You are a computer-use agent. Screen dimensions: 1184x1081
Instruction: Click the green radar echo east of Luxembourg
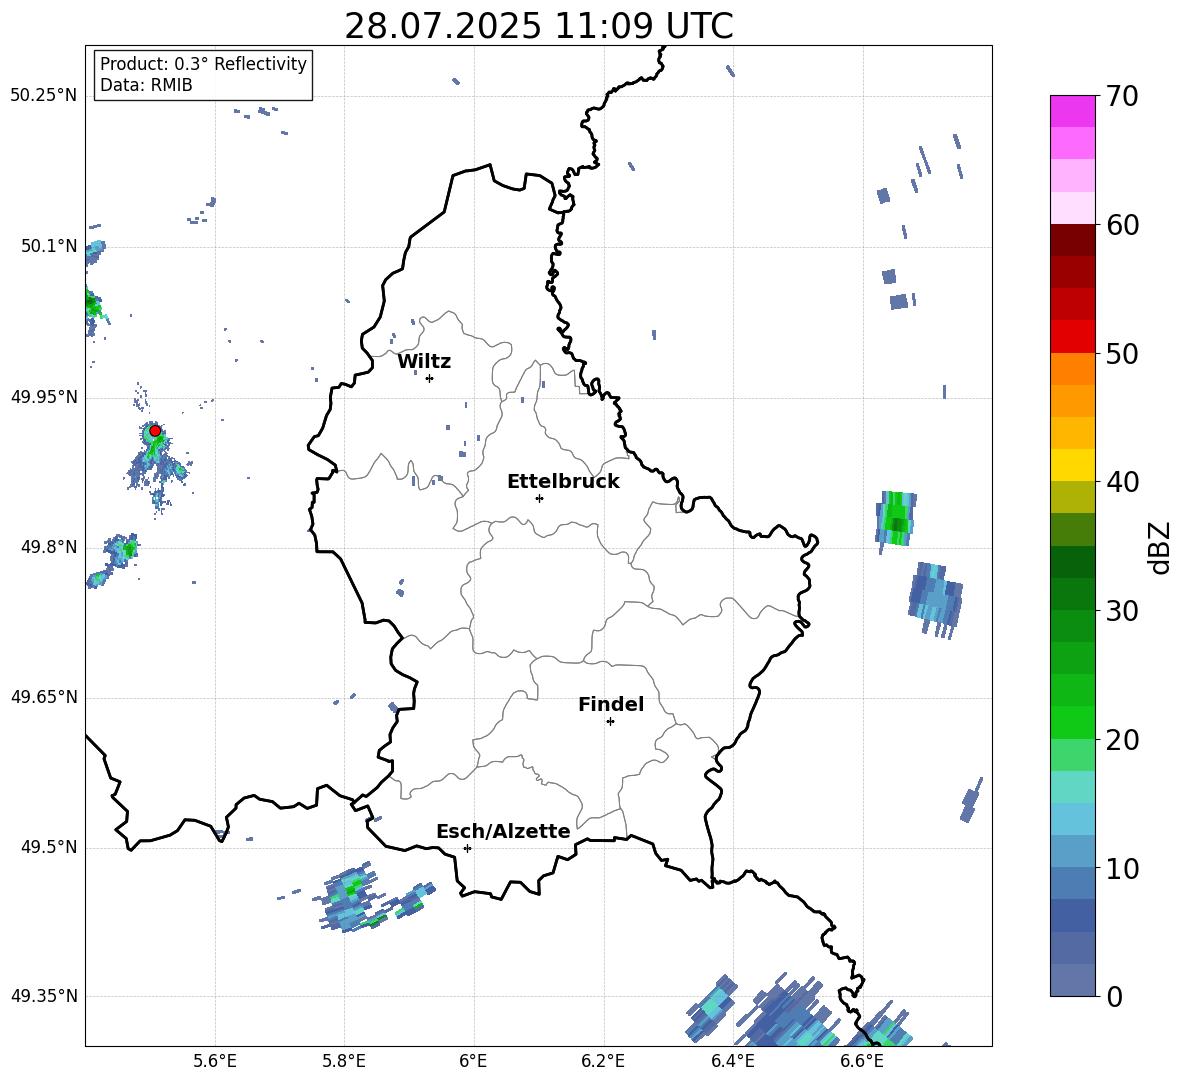tap(897, 519)
